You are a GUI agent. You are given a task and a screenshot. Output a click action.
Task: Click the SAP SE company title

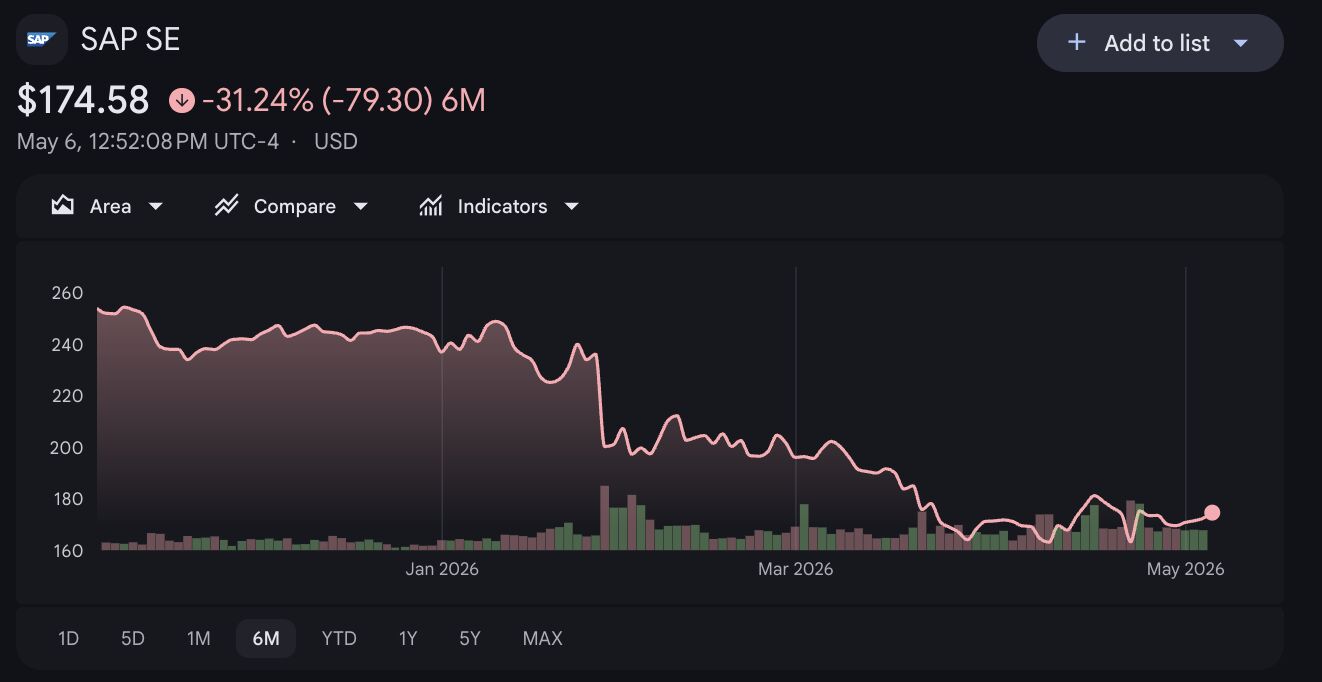pyautogui.click(x=130, y=39)
